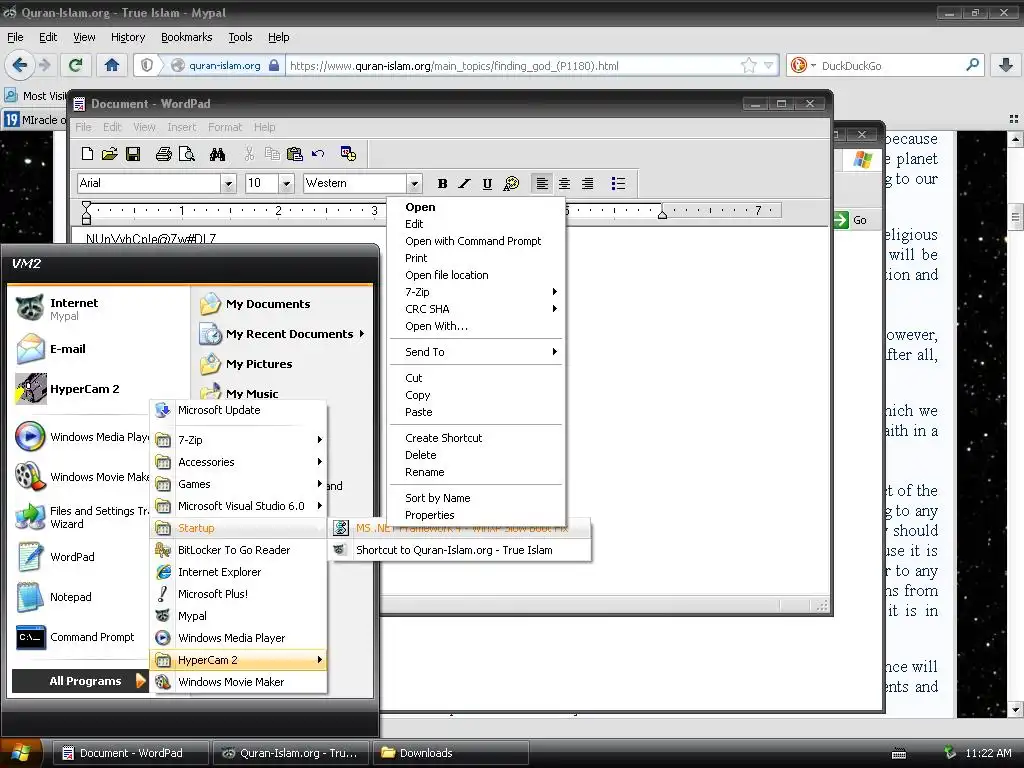Select Rename in the context menu

[x=477, y=472]
